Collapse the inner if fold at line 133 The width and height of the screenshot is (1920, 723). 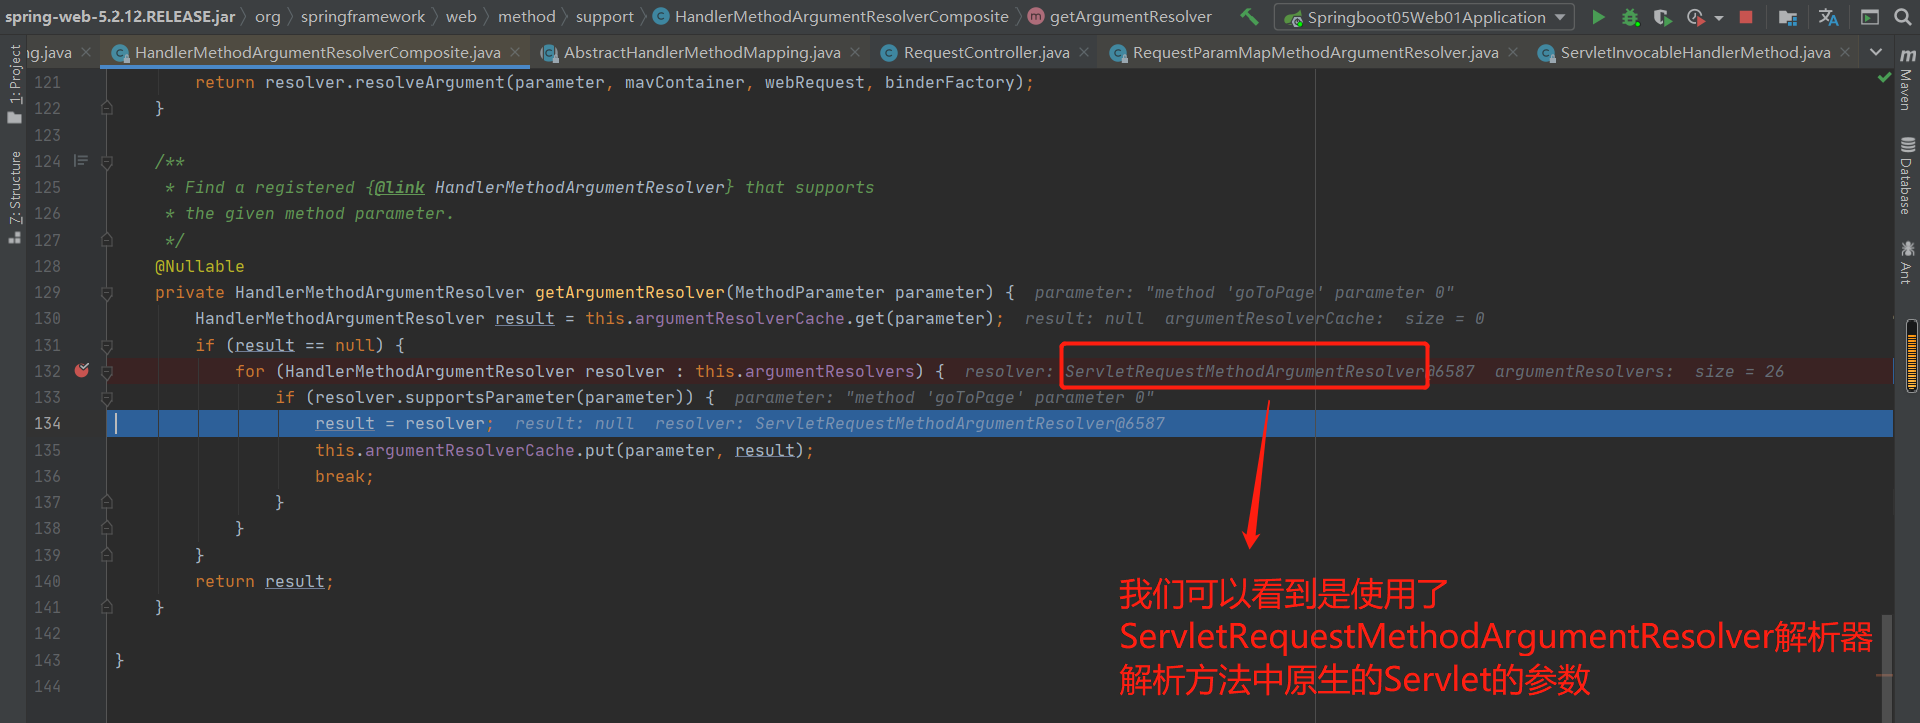(x=107, y=397)
